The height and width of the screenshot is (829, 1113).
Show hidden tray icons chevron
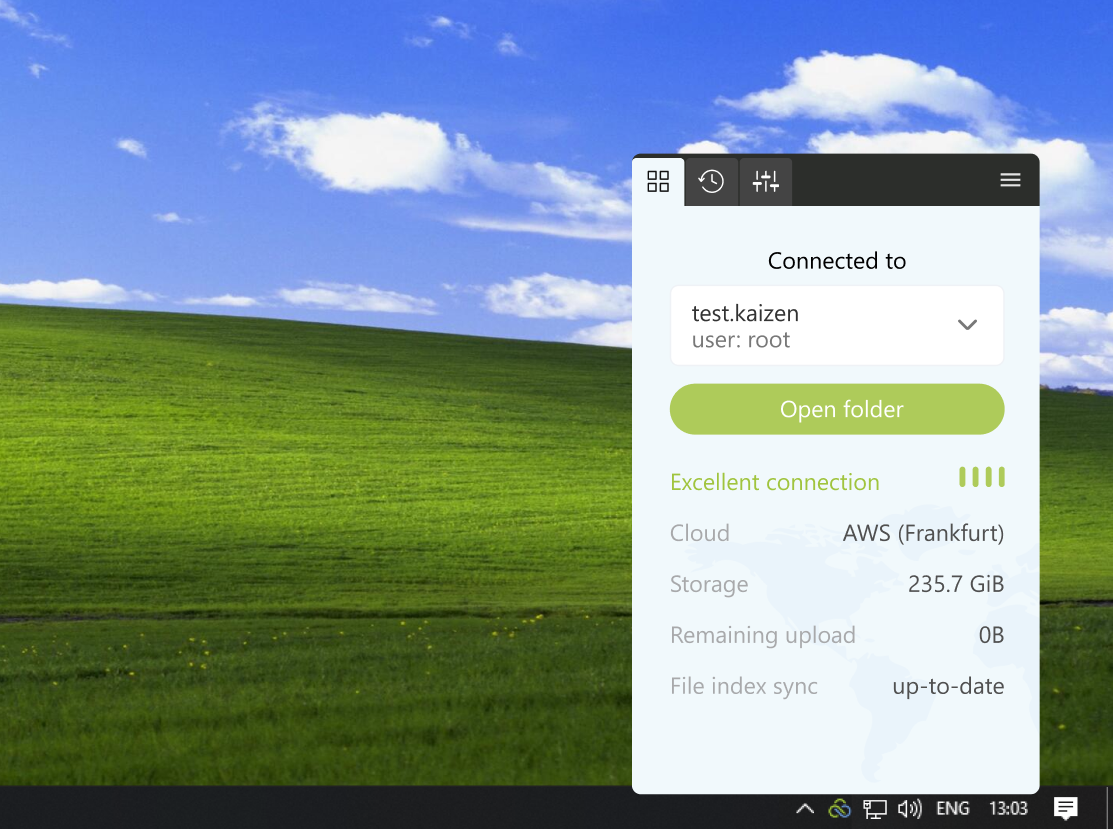point(804,808)
